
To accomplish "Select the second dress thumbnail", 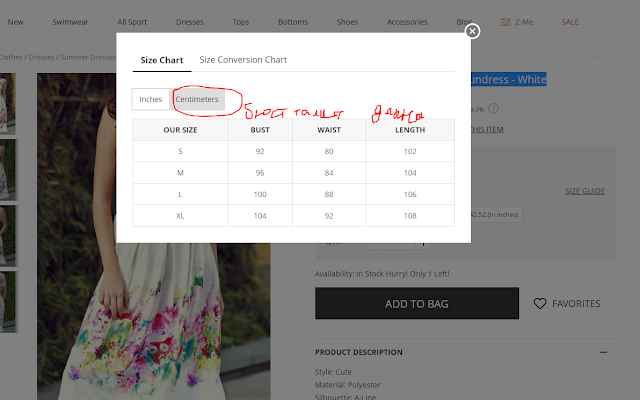I will point(7,169).
